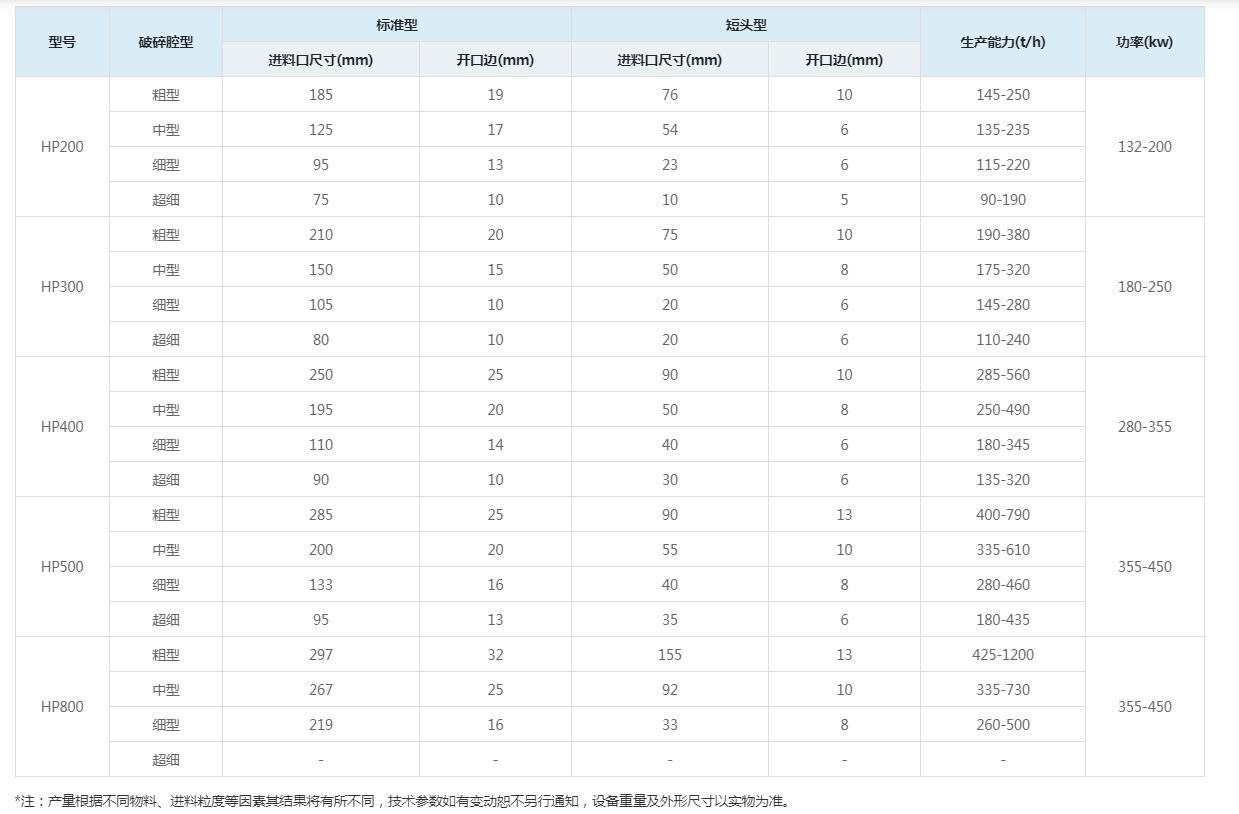The image size is (1239, 814).
Task: Select short-head feed size value 33
Action: pyautogui.click(x=670, y=725)
